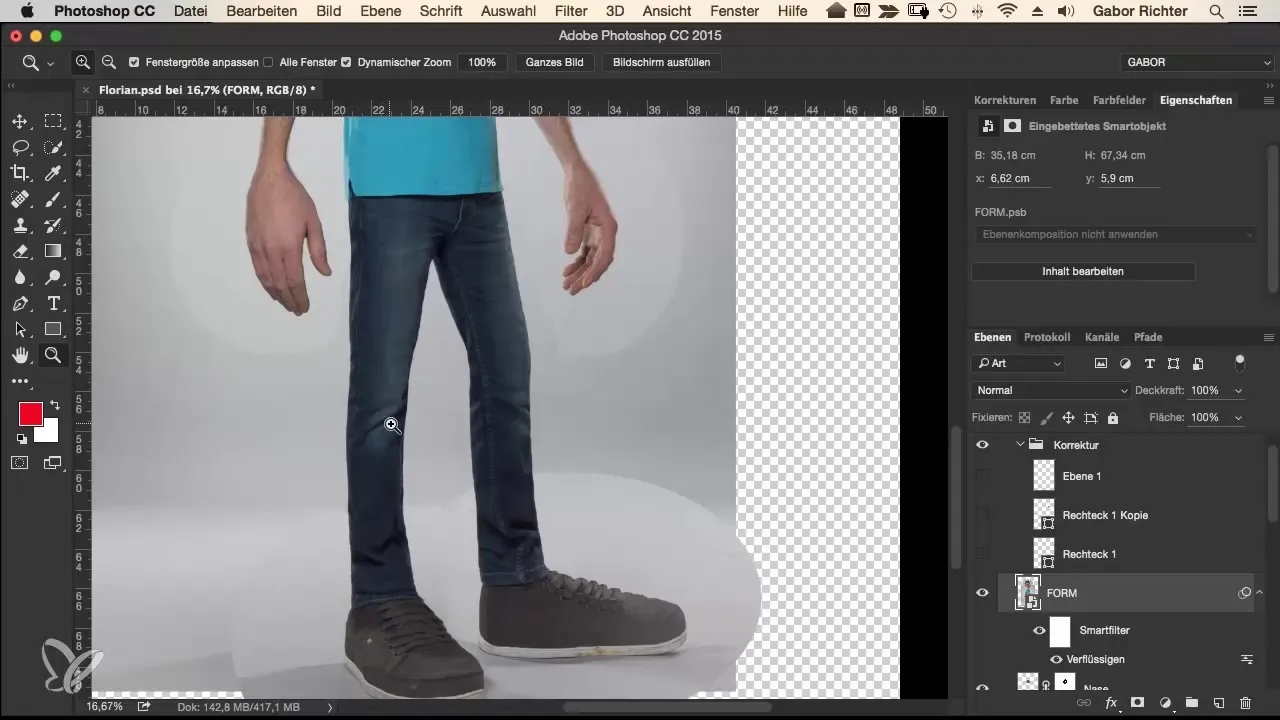Viewport: 1280px width, 720px height.
Task: Select the Lasso tool
Action: 19,148
